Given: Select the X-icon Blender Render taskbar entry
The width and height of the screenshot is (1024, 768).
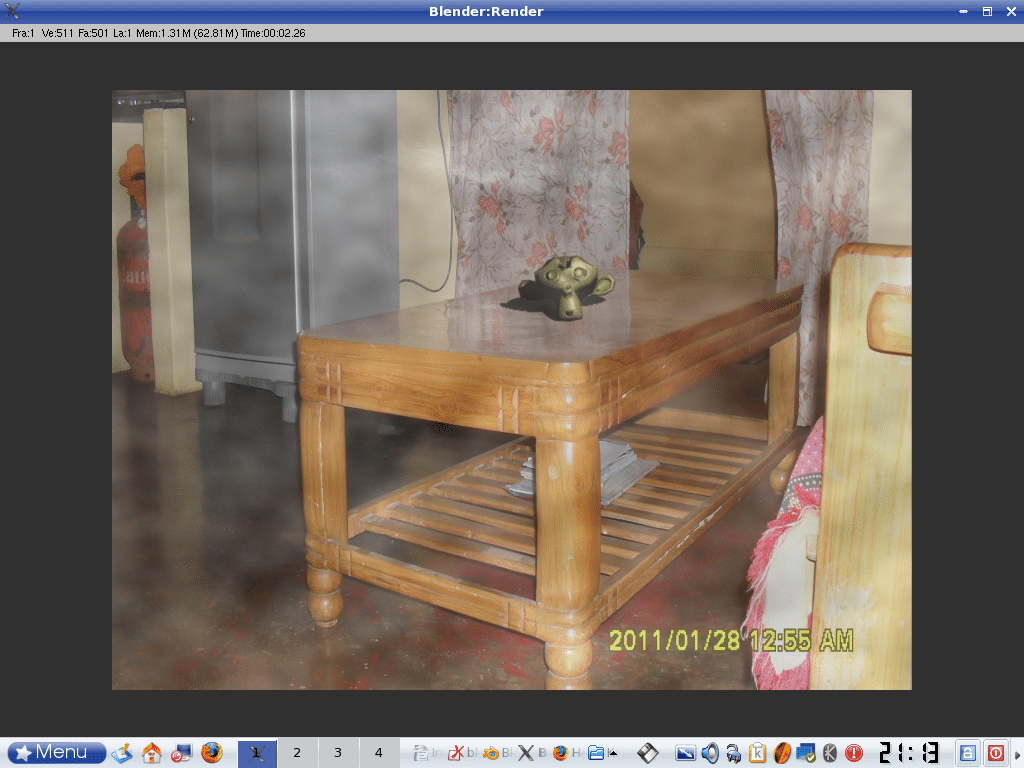Looking at the screenshot, I should click(x=532, y=753).
